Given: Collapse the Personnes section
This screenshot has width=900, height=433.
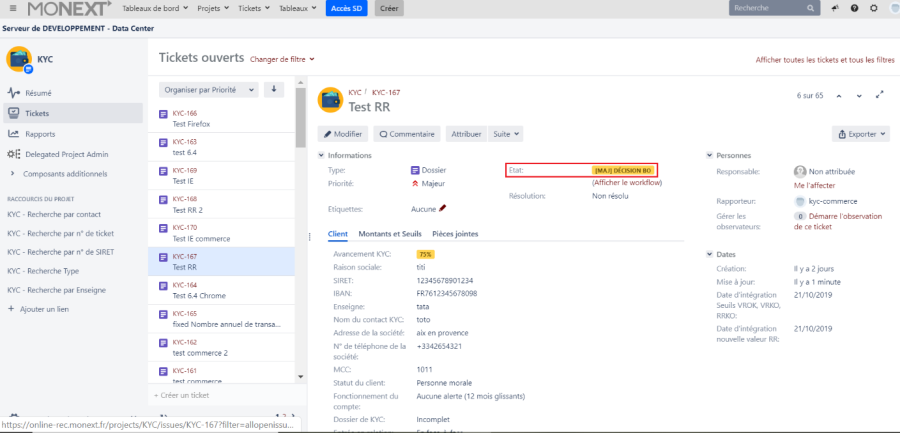Looking at the screenshot, I should coord(709,156).
